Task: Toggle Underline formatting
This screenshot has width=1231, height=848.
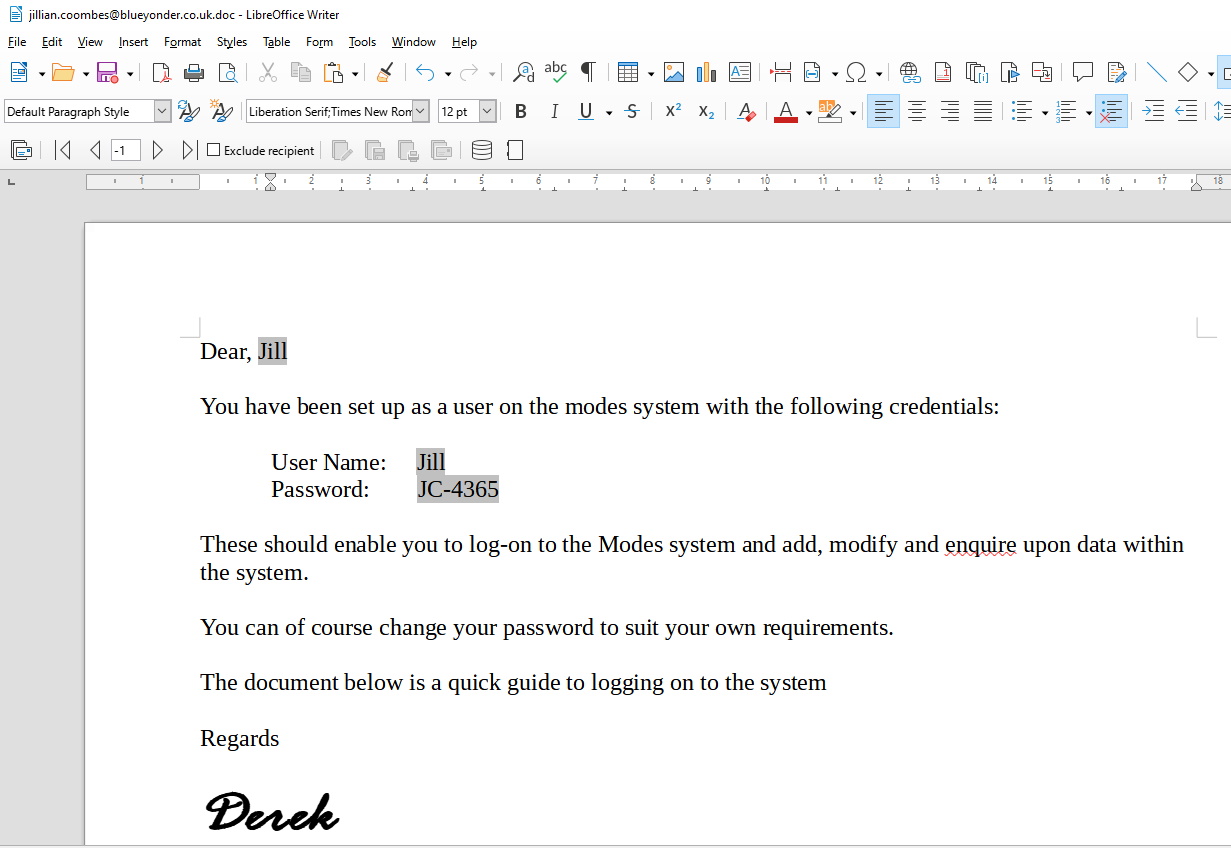Action: click(x=586, y=112)
